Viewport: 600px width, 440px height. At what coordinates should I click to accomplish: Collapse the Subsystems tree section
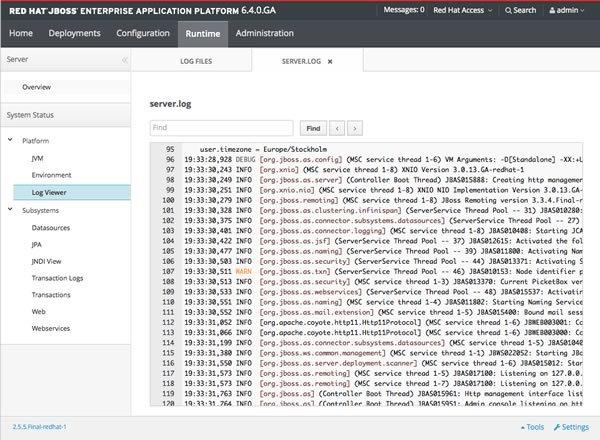[11, 210]
